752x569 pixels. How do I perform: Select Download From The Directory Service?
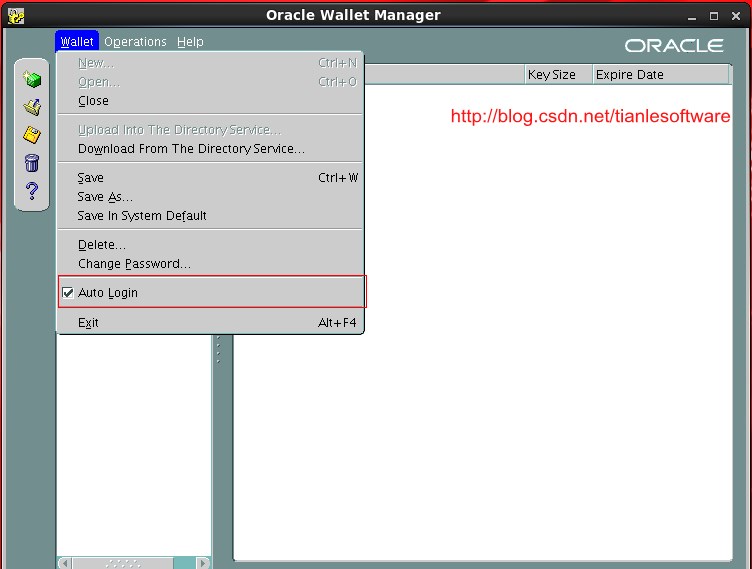point(210,149)
